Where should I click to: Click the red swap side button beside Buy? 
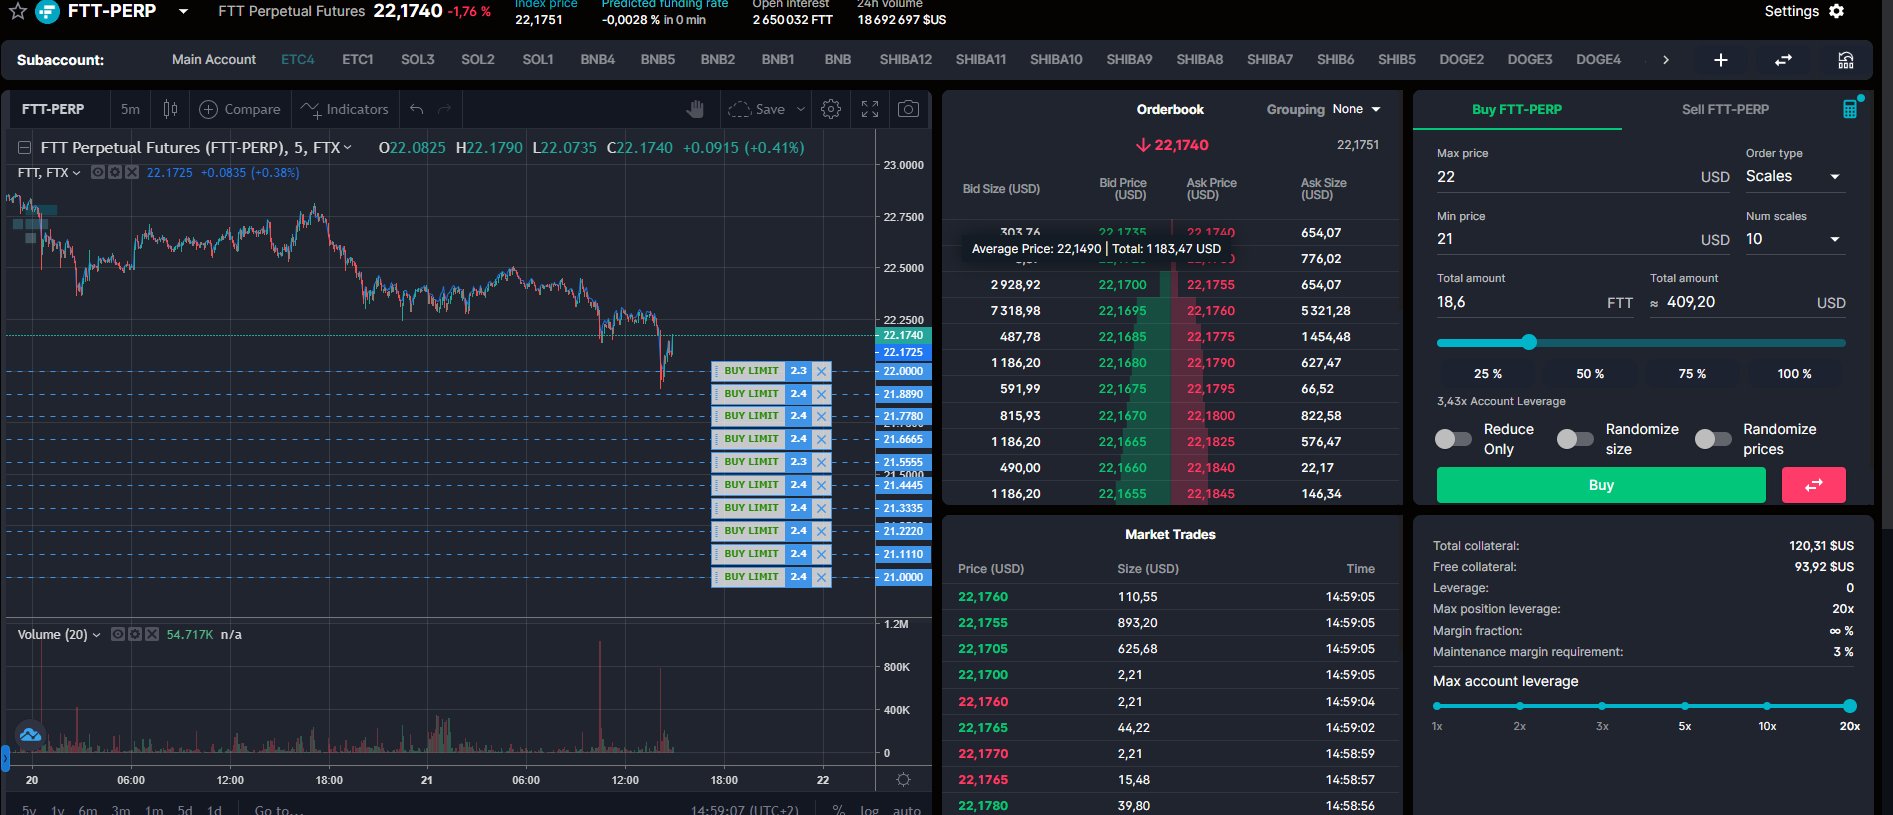point(1813,485)
